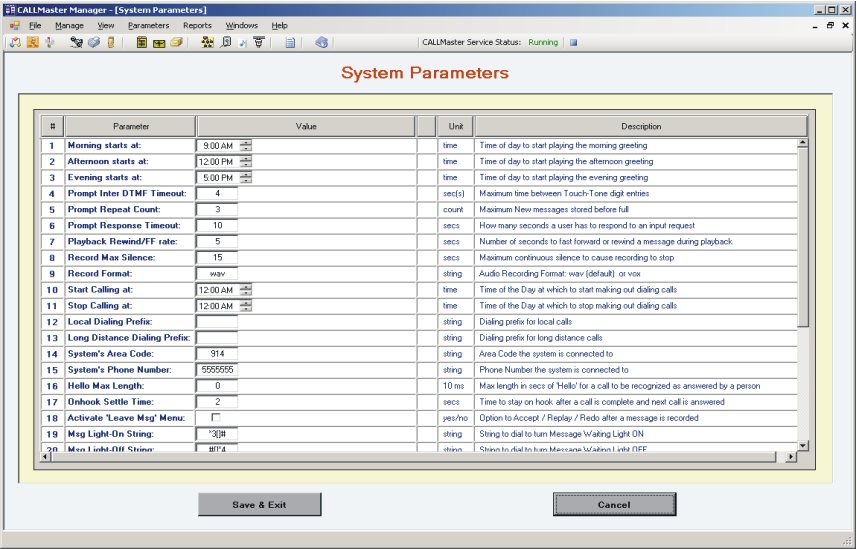Decrease Start Calling at time with down arrow
Screen dimensions: 857x549
pyautogui.click(x=246, y=293)
